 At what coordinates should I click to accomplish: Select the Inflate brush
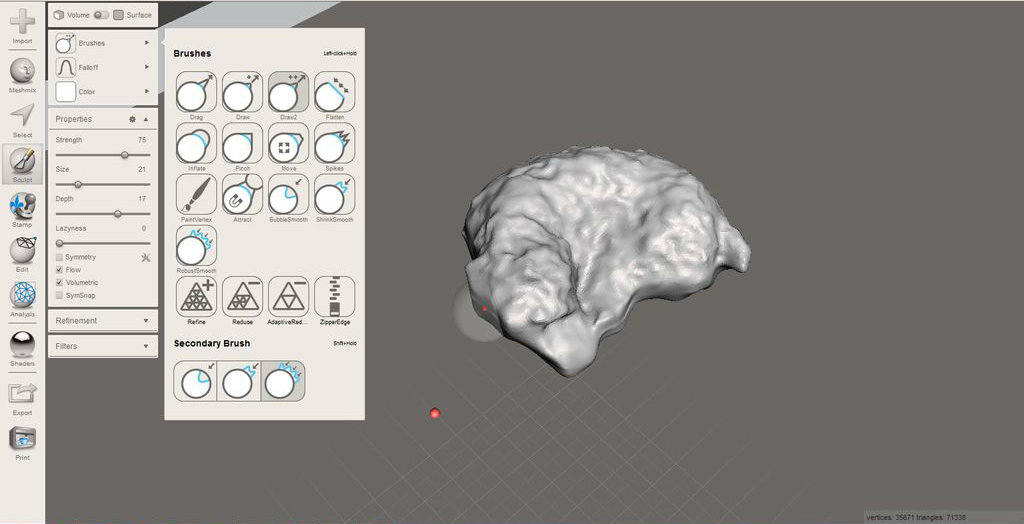pyautogui.click(x=197, y=143)
